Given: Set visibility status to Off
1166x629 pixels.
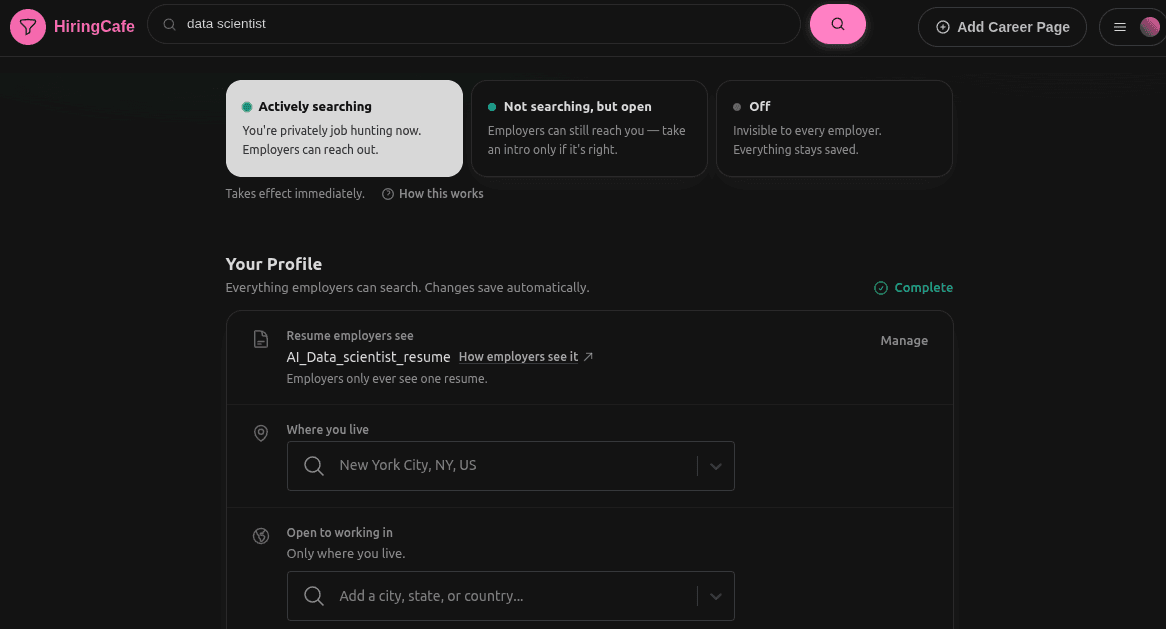Looking at the screenshot, I should [x=834, y=129].
